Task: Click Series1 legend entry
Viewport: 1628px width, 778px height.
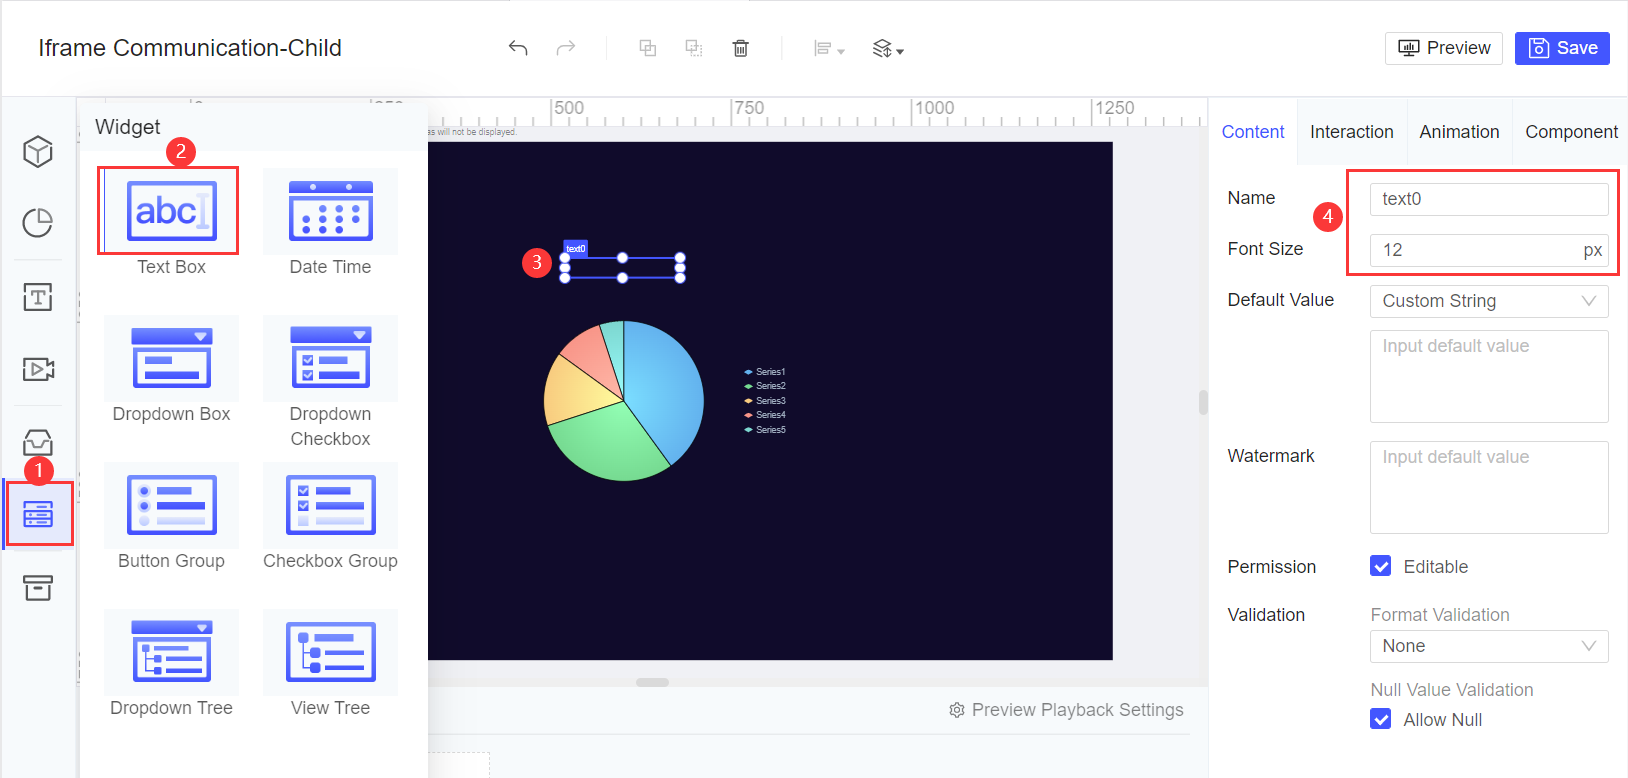Action: pos(765,372)
